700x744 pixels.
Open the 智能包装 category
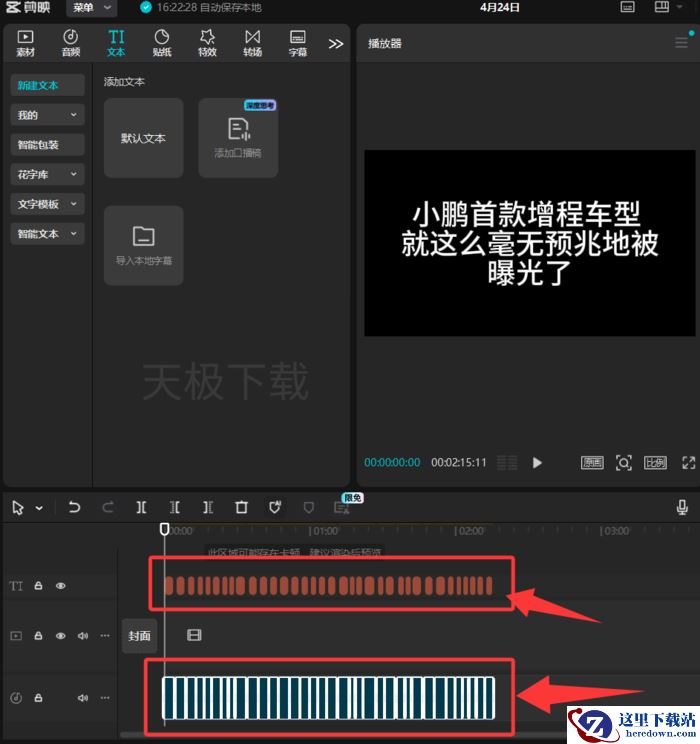tap(47, 145)
